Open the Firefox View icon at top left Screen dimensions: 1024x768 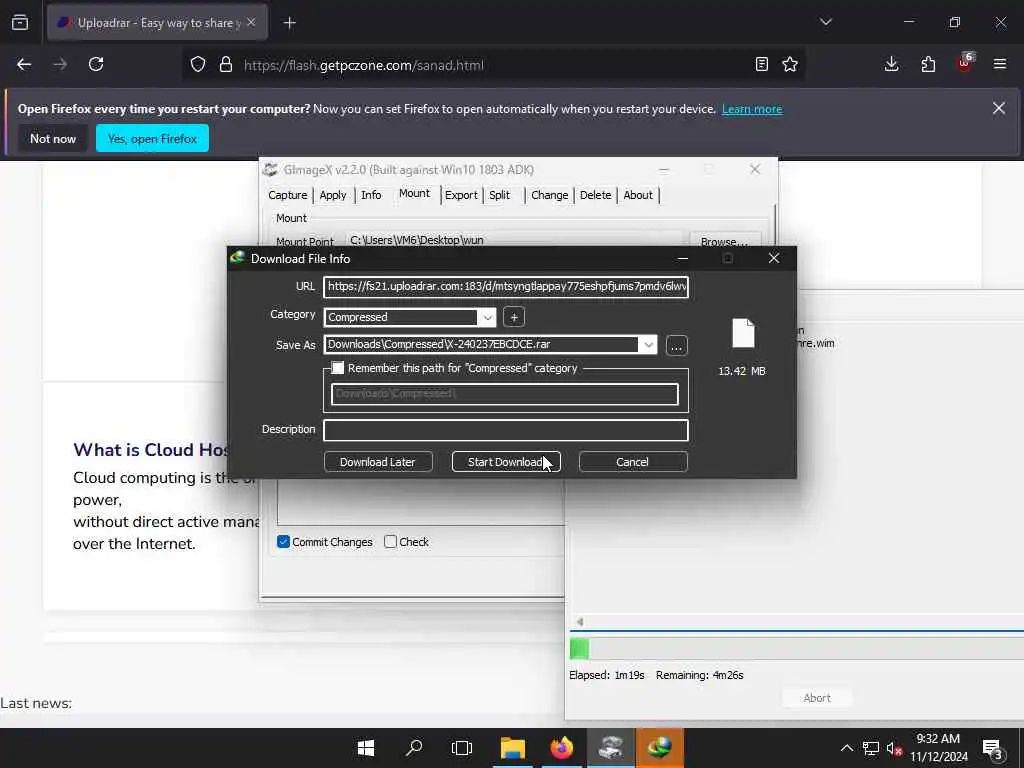coord(20,23)
